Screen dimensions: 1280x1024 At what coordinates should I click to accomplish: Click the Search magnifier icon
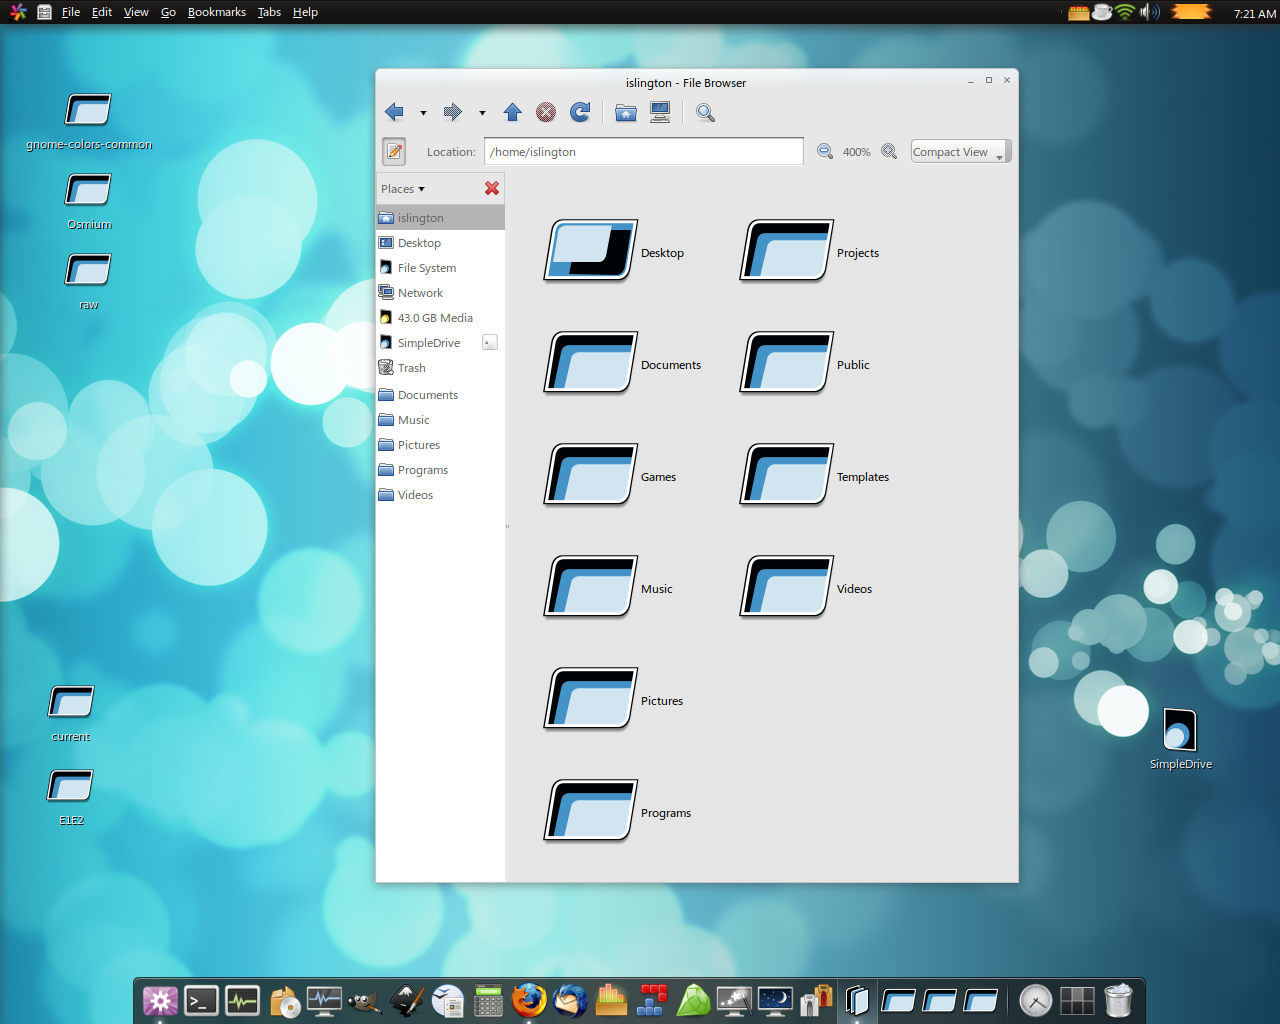[705, 112]
